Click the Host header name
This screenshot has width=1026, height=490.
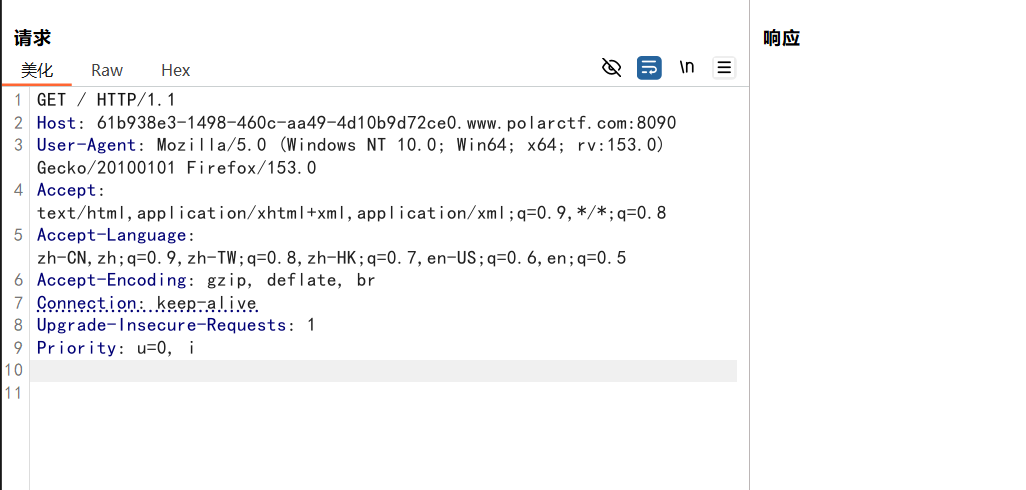tap(56, 122)
